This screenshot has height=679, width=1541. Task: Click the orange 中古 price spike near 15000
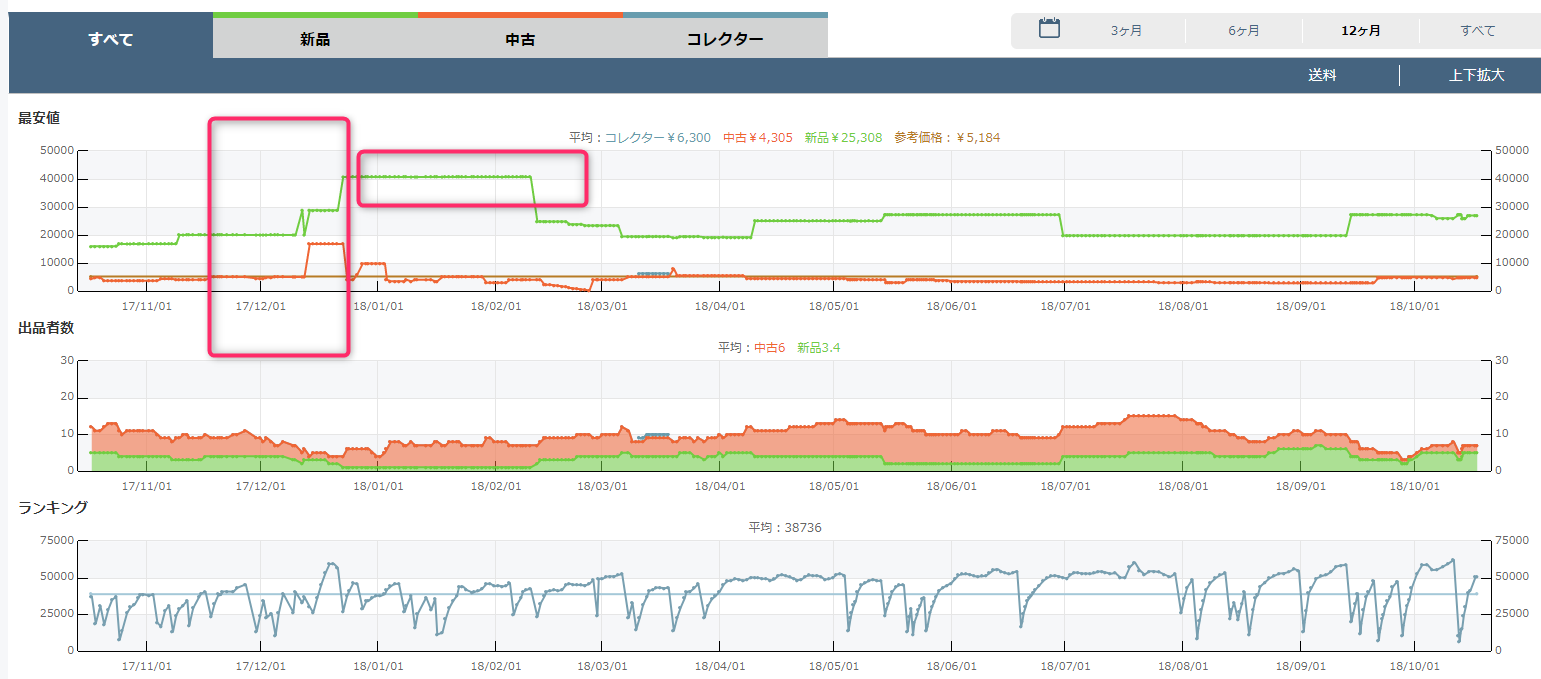[x=326, y=243]
